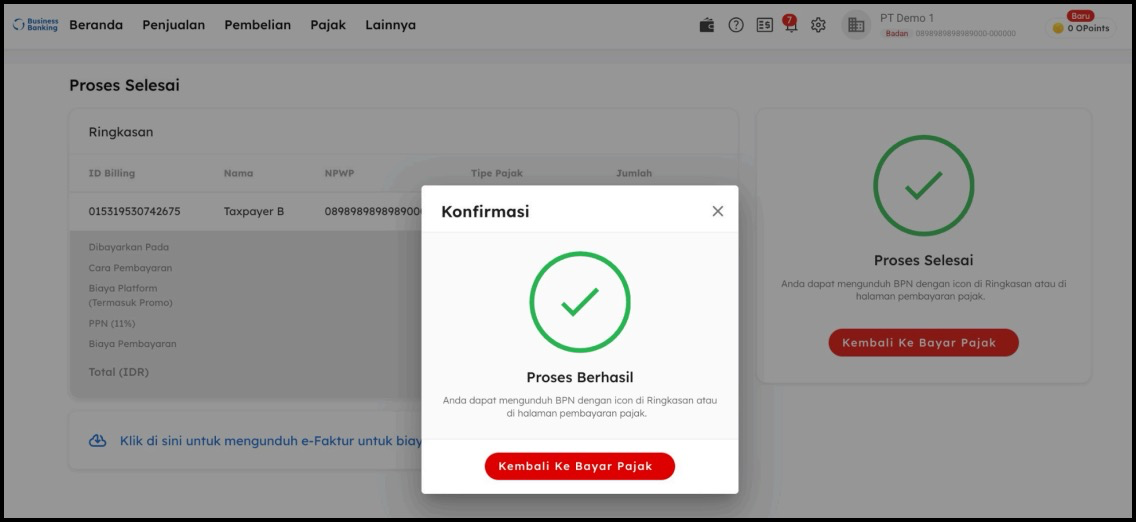
Task: Go to Business Banking logo home
Action: click(x=36, y=25)
